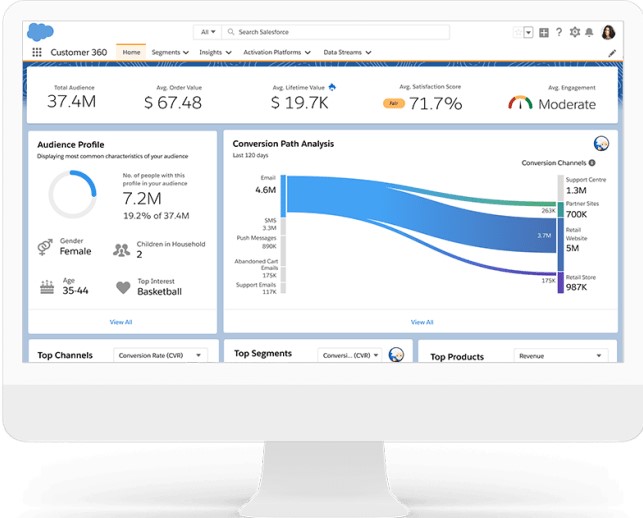
Task: Switch to the Home tab
Action: pyautogui.click(x=131, y=52)
